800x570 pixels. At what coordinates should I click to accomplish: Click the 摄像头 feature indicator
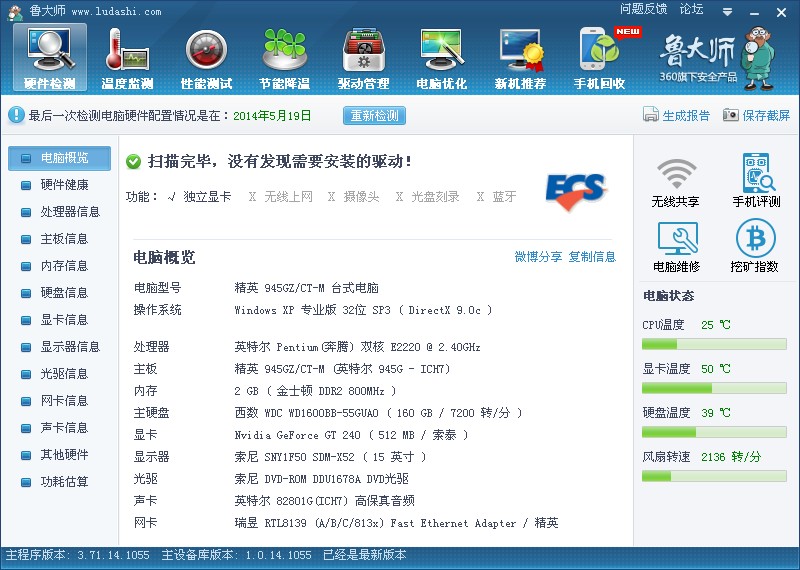coord(354,196)
